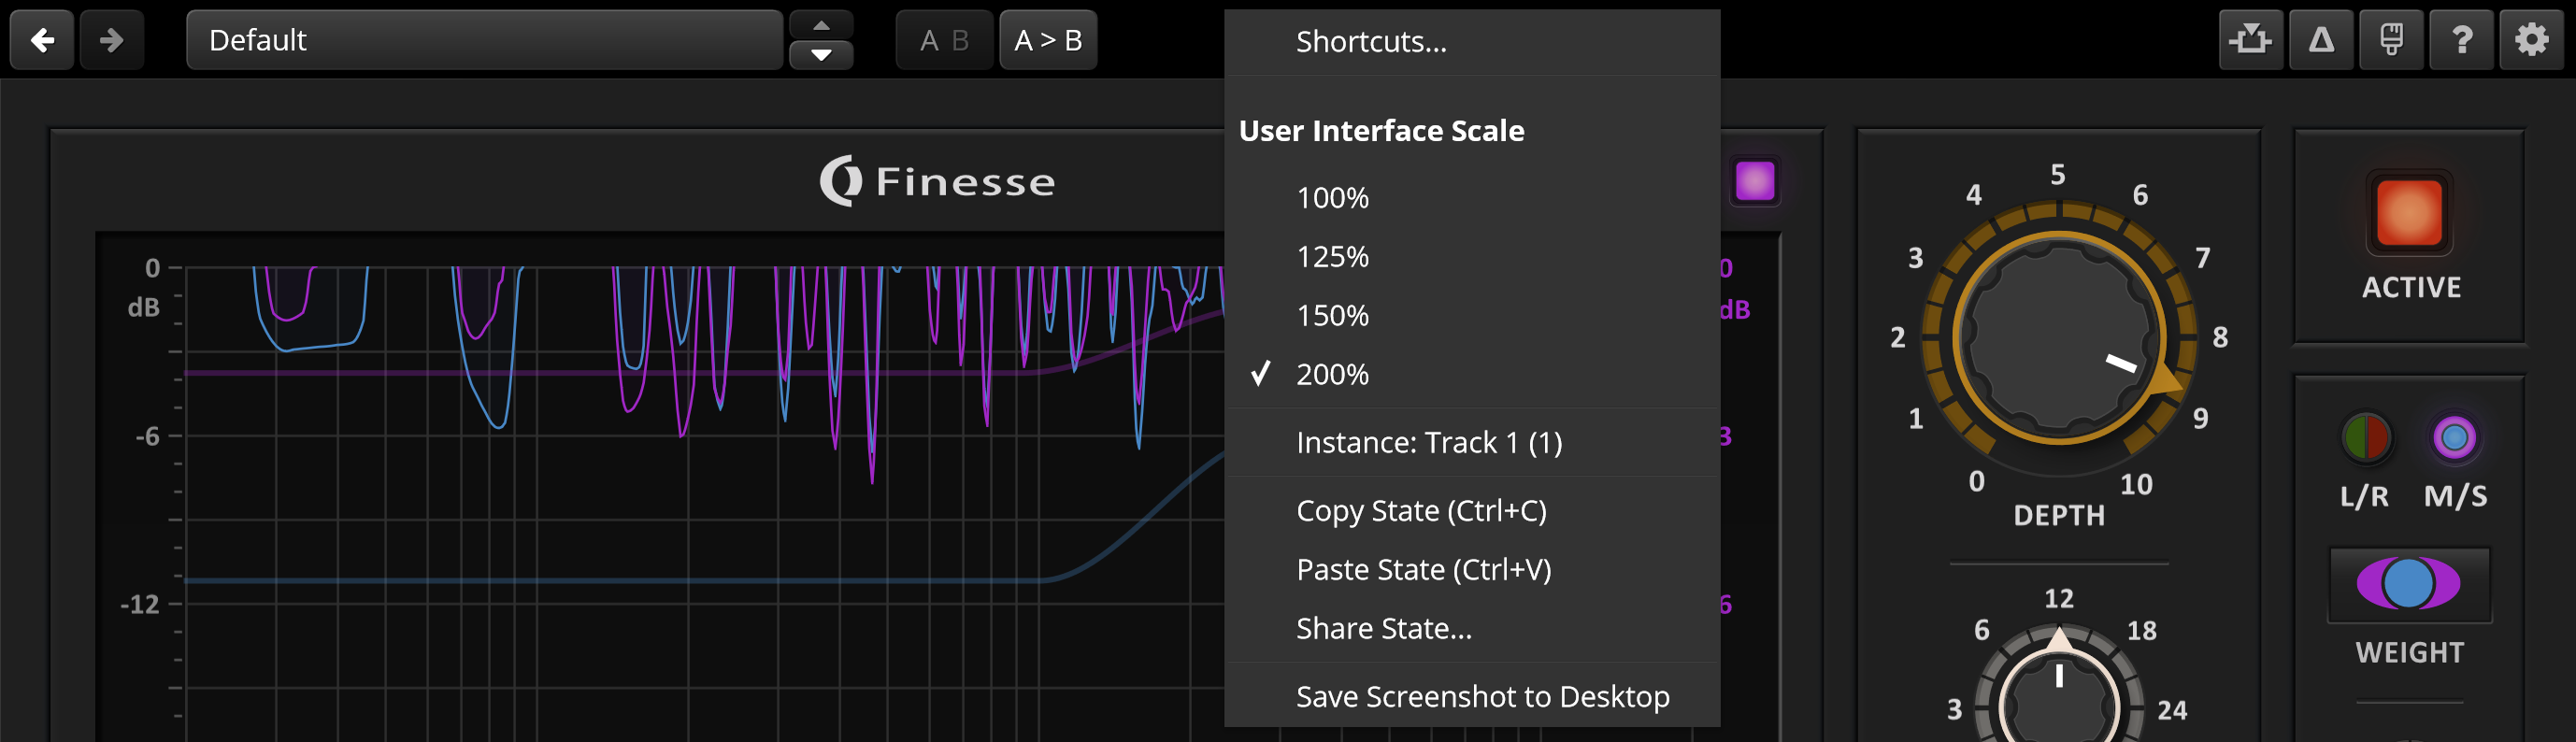Set interface scale to 150%

pos(1472,316)
